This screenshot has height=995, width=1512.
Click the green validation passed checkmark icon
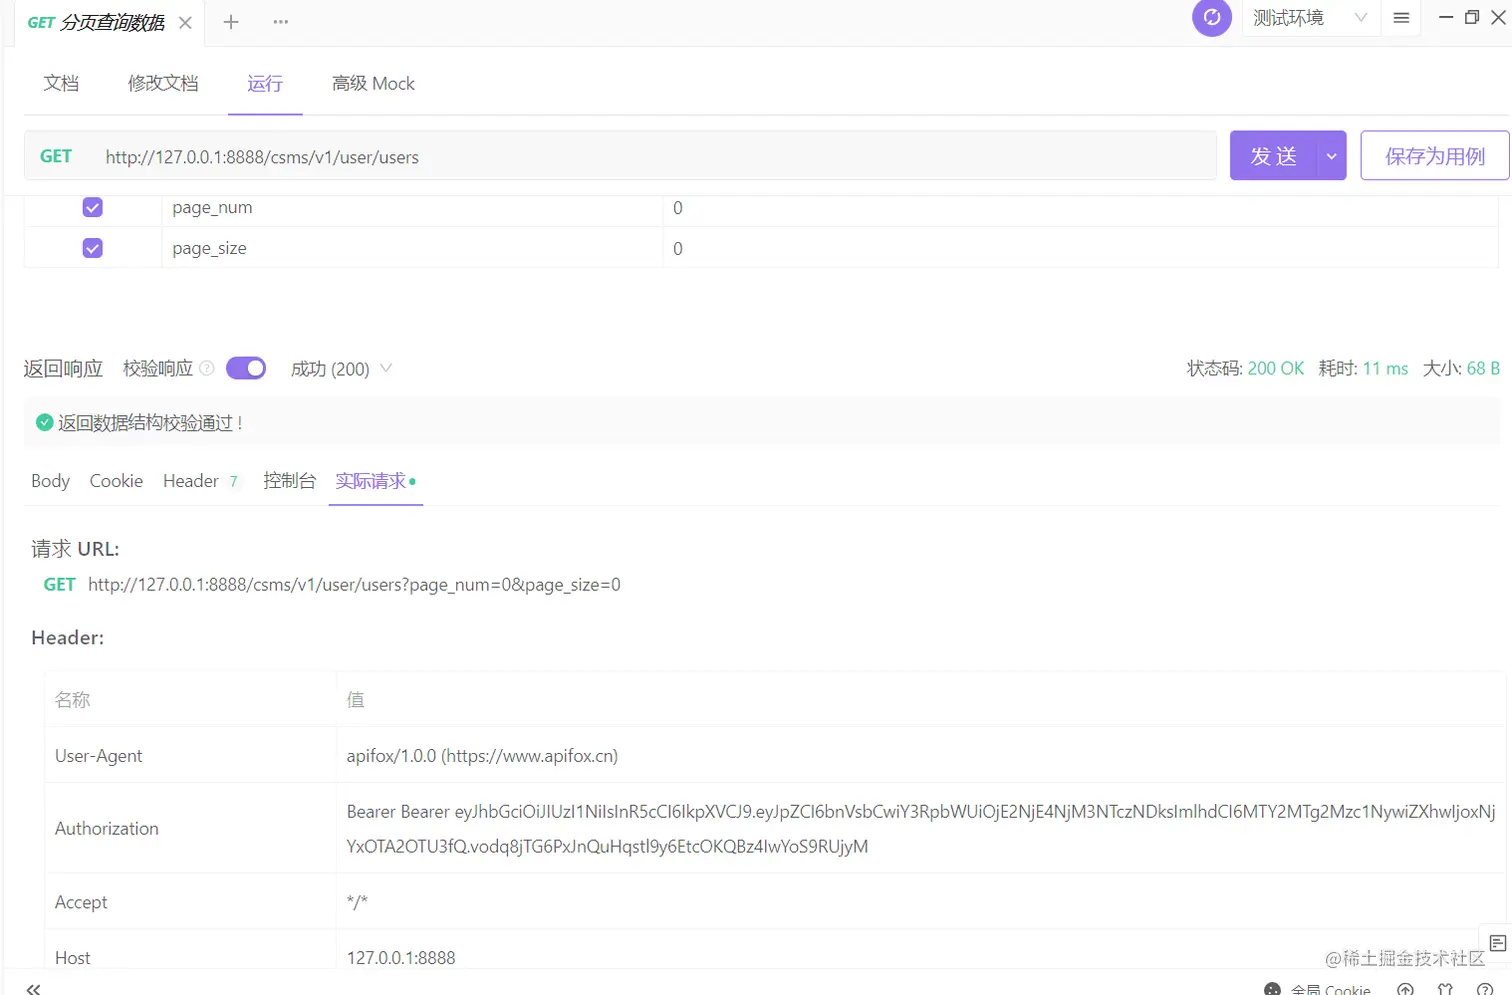pos(44,423)
